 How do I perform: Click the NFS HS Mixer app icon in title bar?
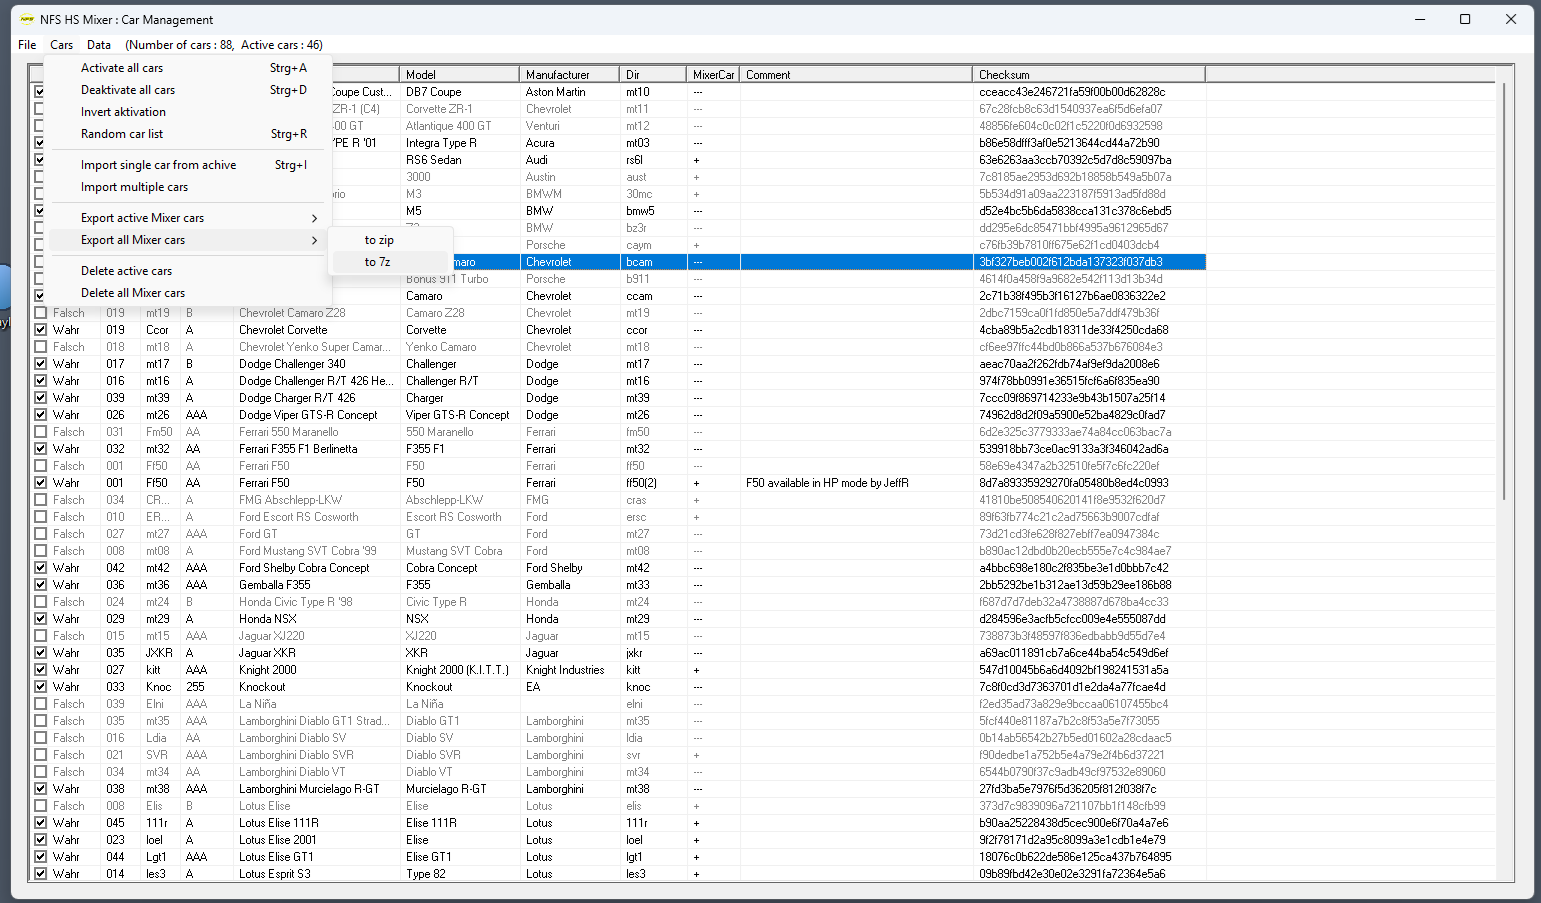point(27,19)
